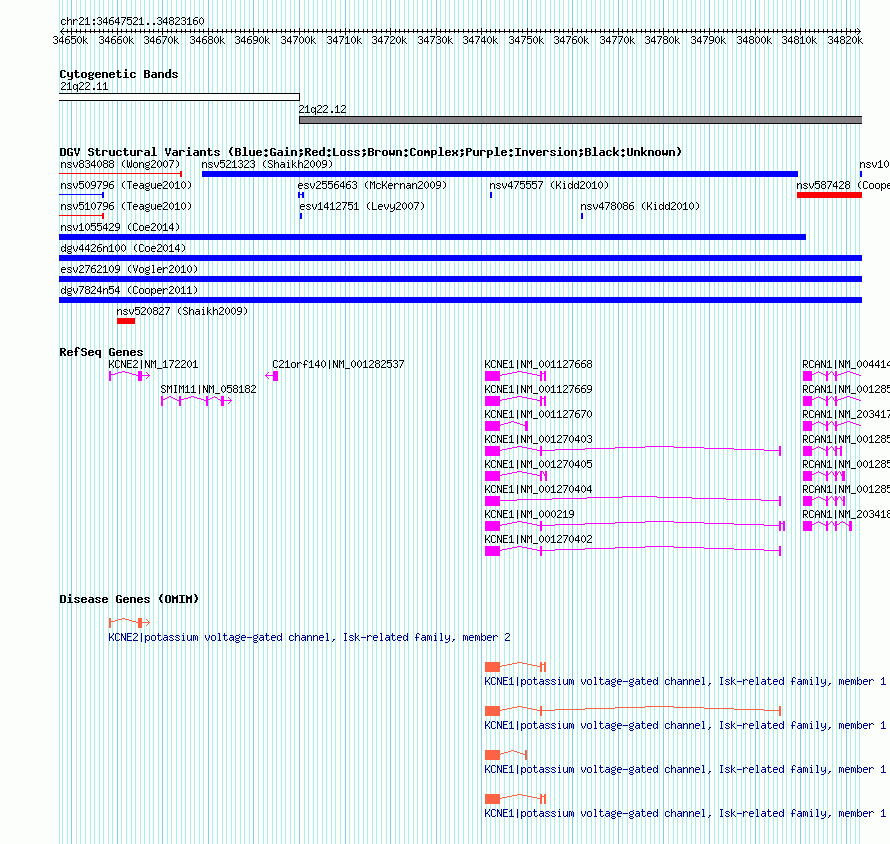Click the 34820k ruler tick label
Screen dimensions: 890x844
coord(845,40)
